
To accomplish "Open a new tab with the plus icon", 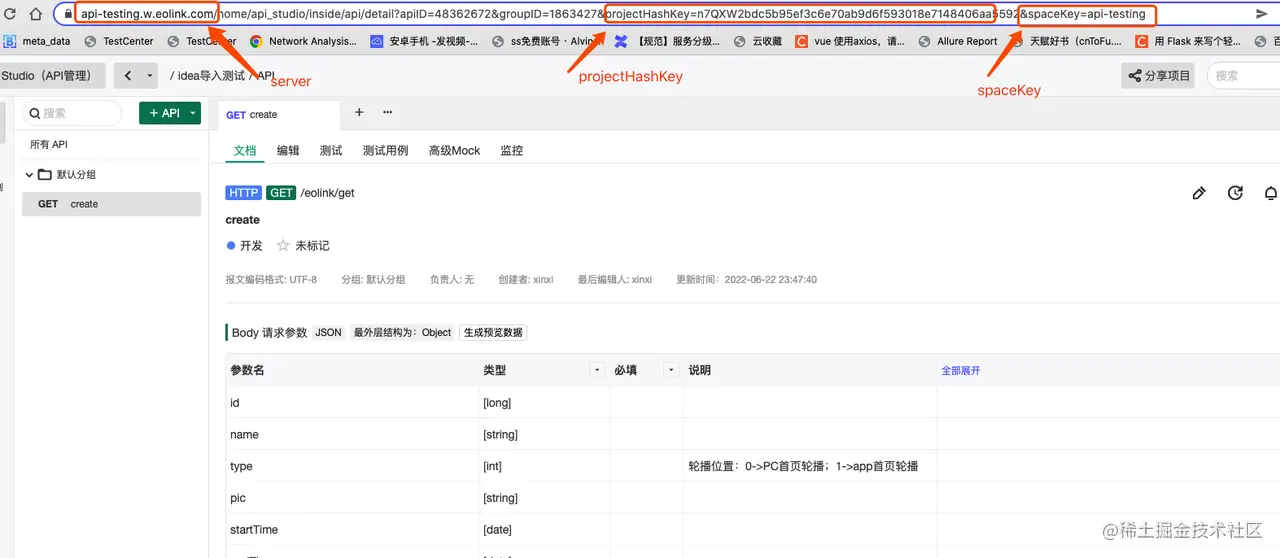I will [359, 113].
